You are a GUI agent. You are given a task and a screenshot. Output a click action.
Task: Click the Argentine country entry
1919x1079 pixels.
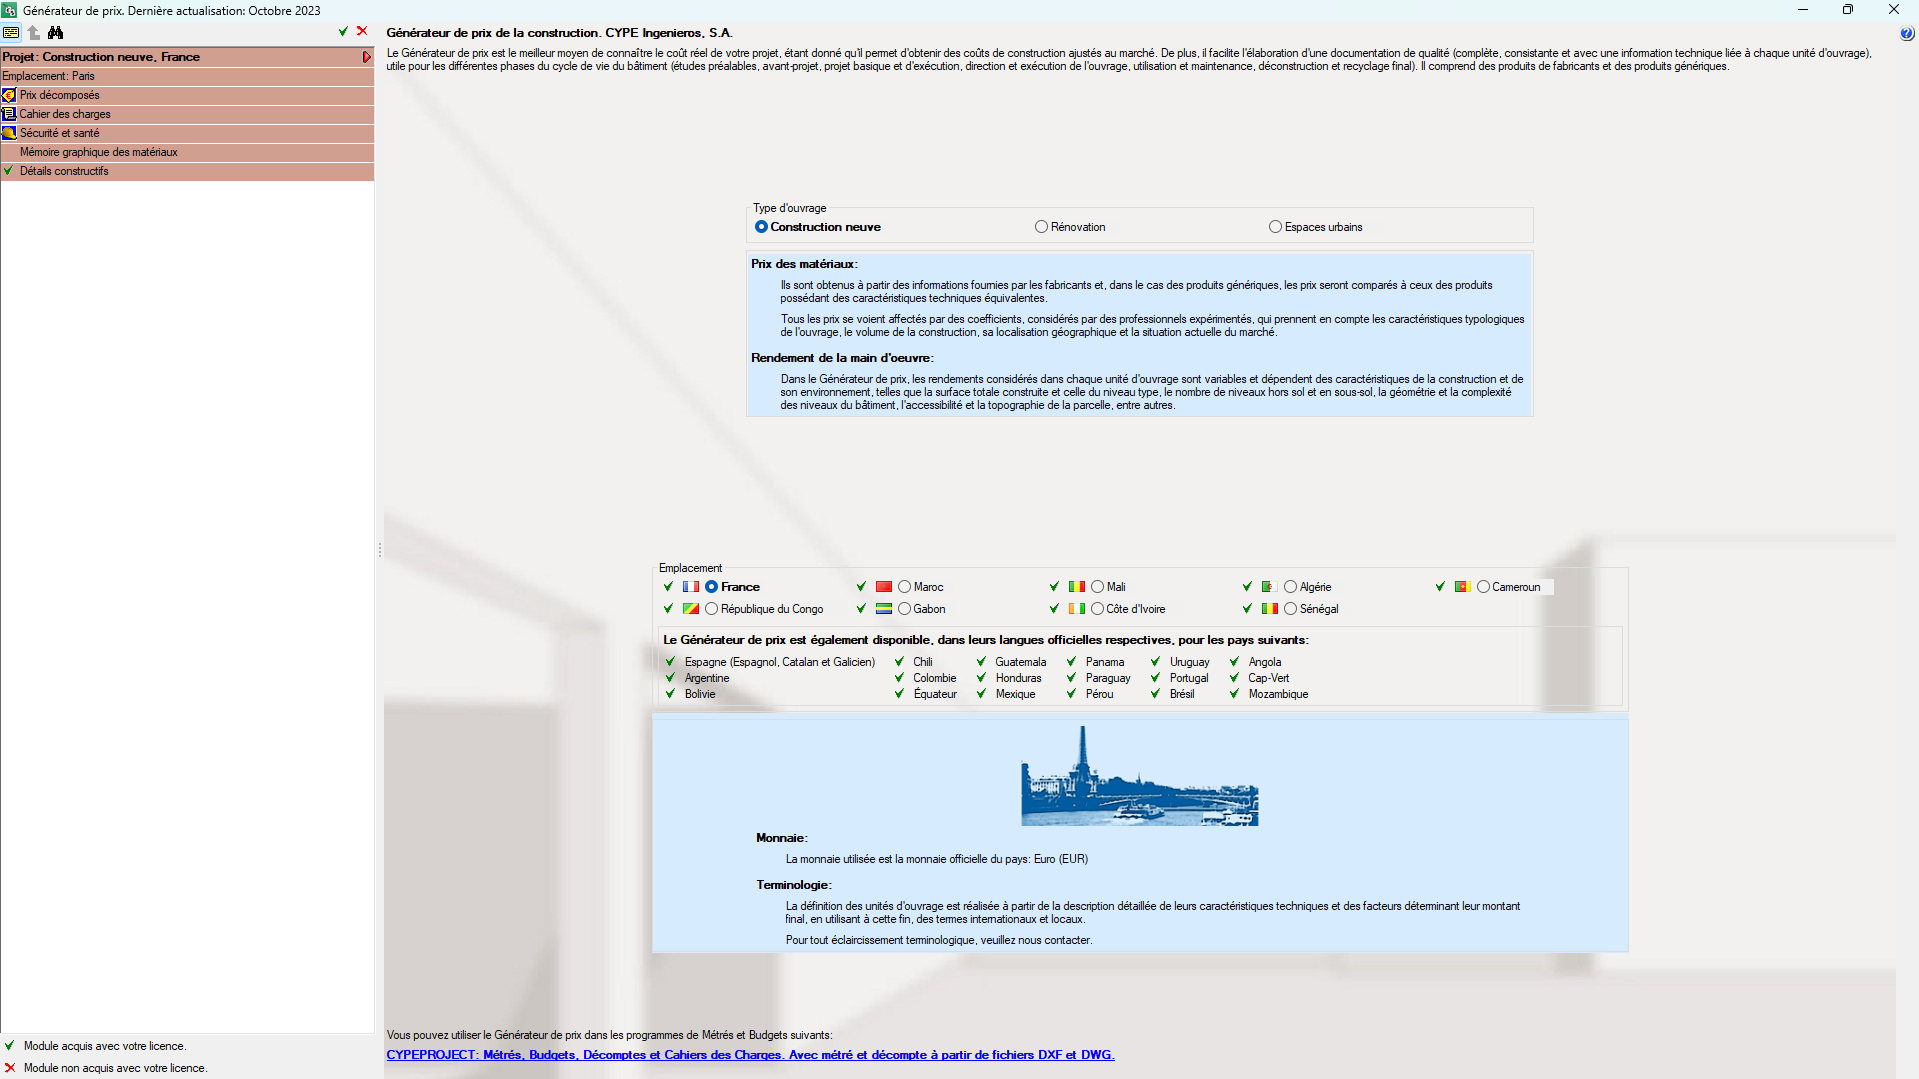pos(707,678)
